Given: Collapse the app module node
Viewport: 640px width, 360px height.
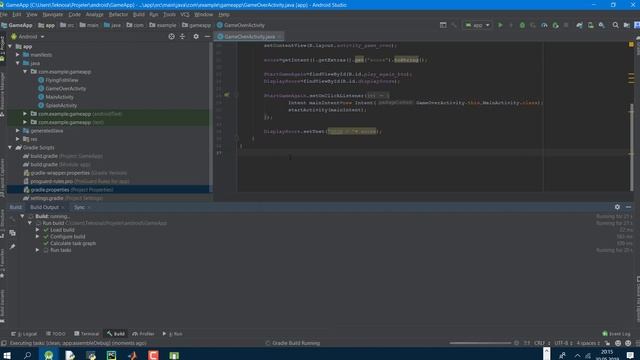Looking at the screenshot, I should tap(10, 47).
